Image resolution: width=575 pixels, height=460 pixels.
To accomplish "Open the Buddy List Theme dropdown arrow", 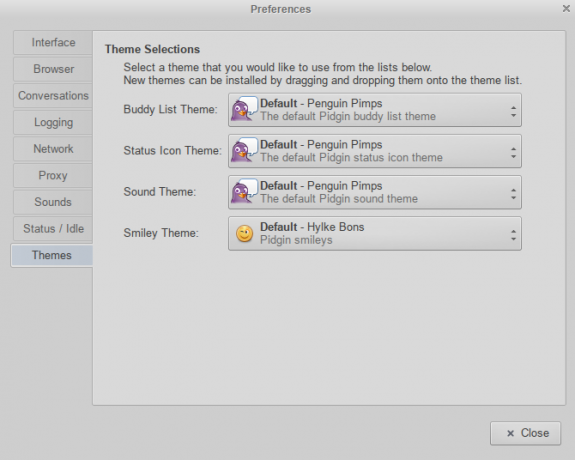I will pos(513,111).
